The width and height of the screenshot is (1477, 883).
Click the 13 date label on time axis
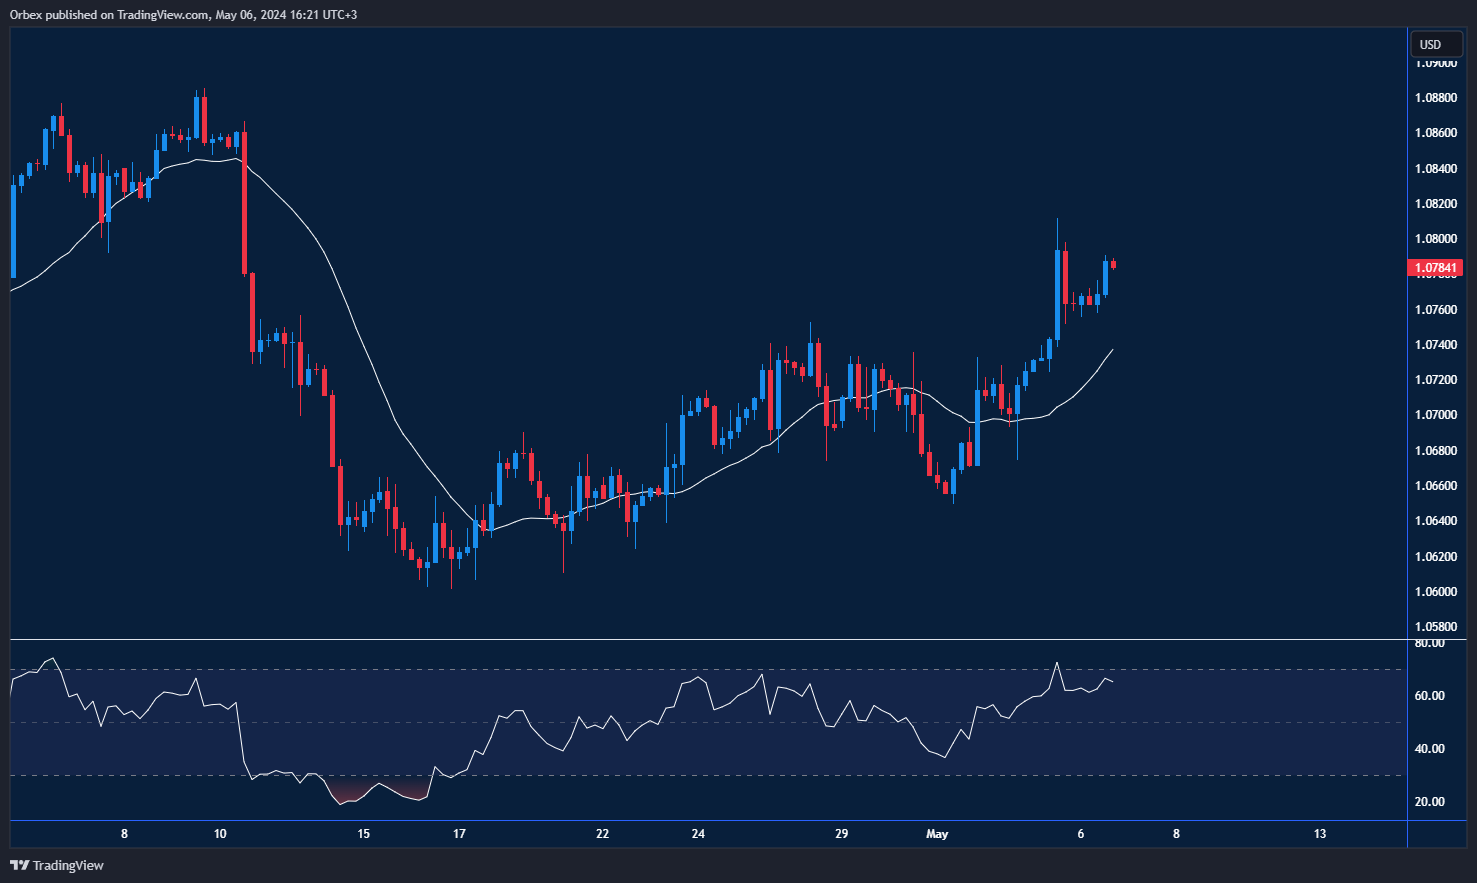[x=1320, y=834]
